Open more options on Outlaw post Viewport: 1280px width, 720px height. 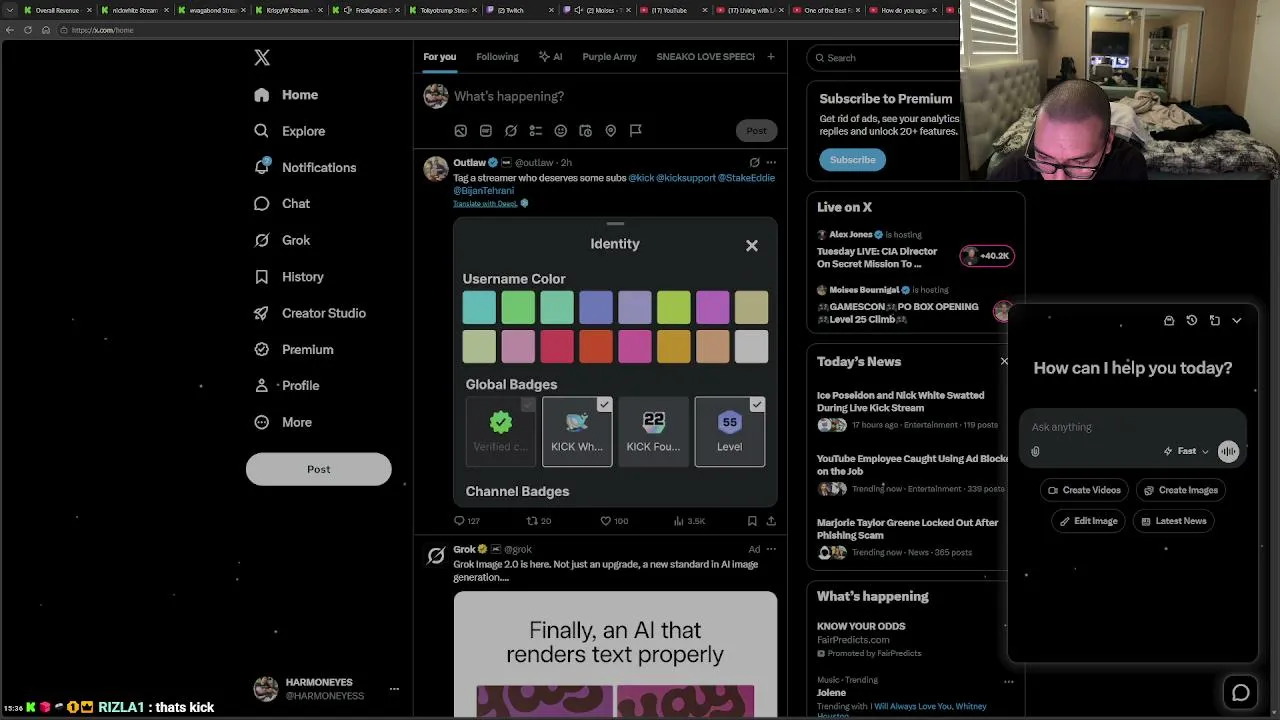click(771, 162)
